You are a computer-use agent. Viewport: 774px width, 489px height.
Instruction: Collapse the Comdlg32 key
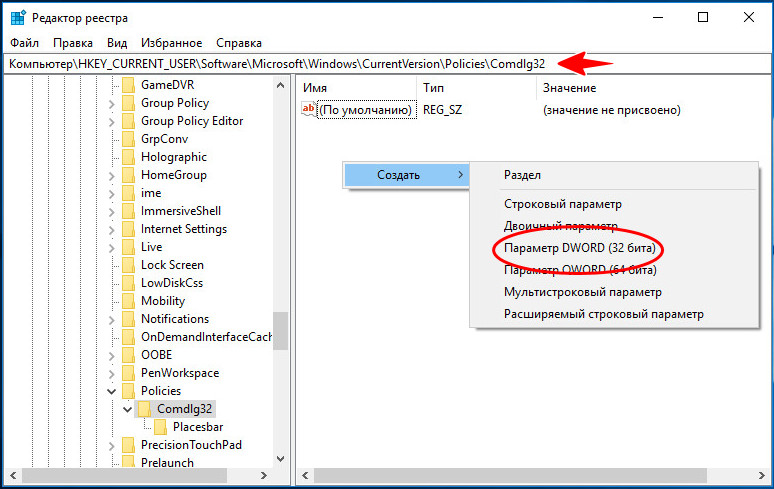(x=127, y=410)
